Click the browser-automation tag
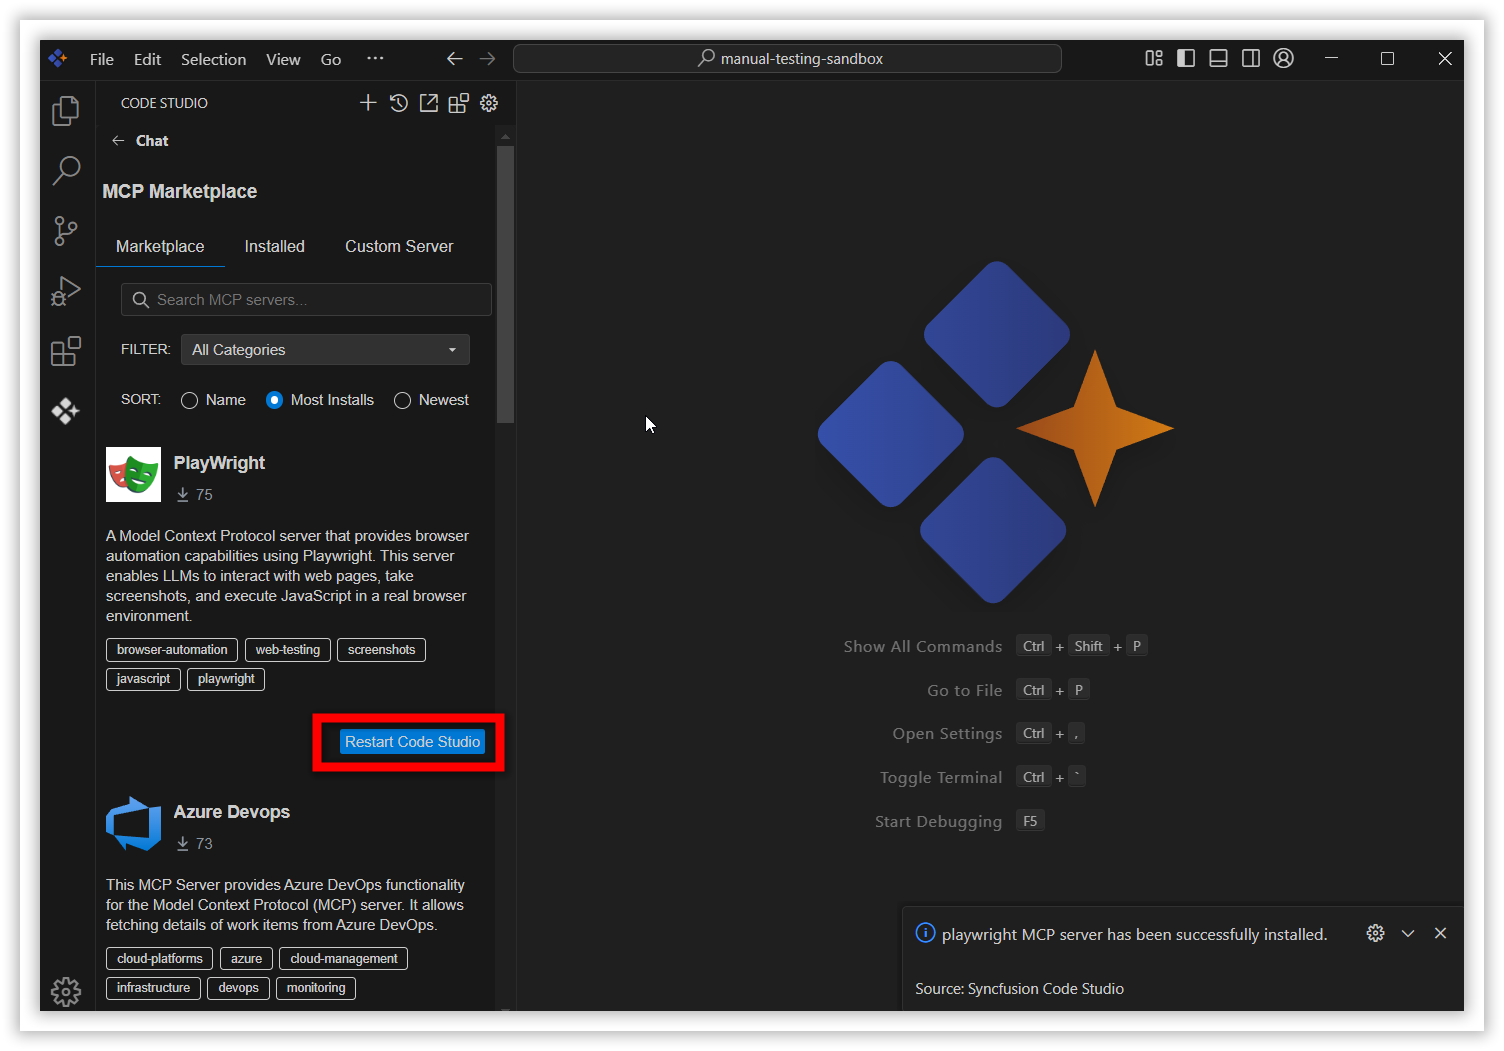 click(172, 650)
